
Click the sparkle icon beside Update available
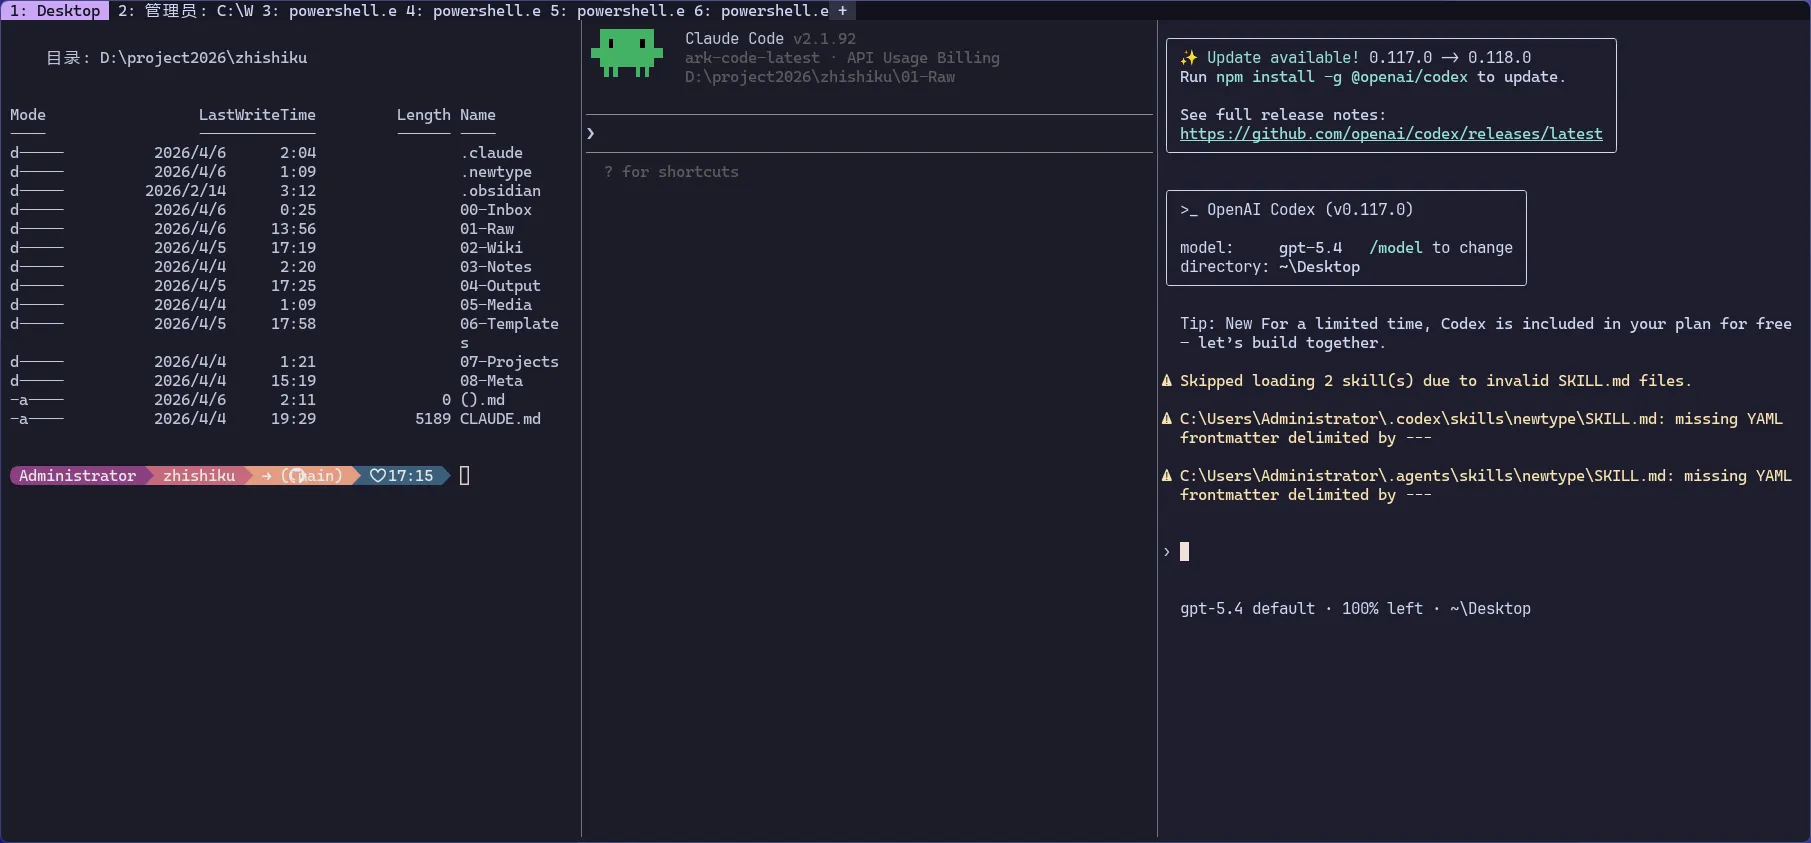[1188, 58]
